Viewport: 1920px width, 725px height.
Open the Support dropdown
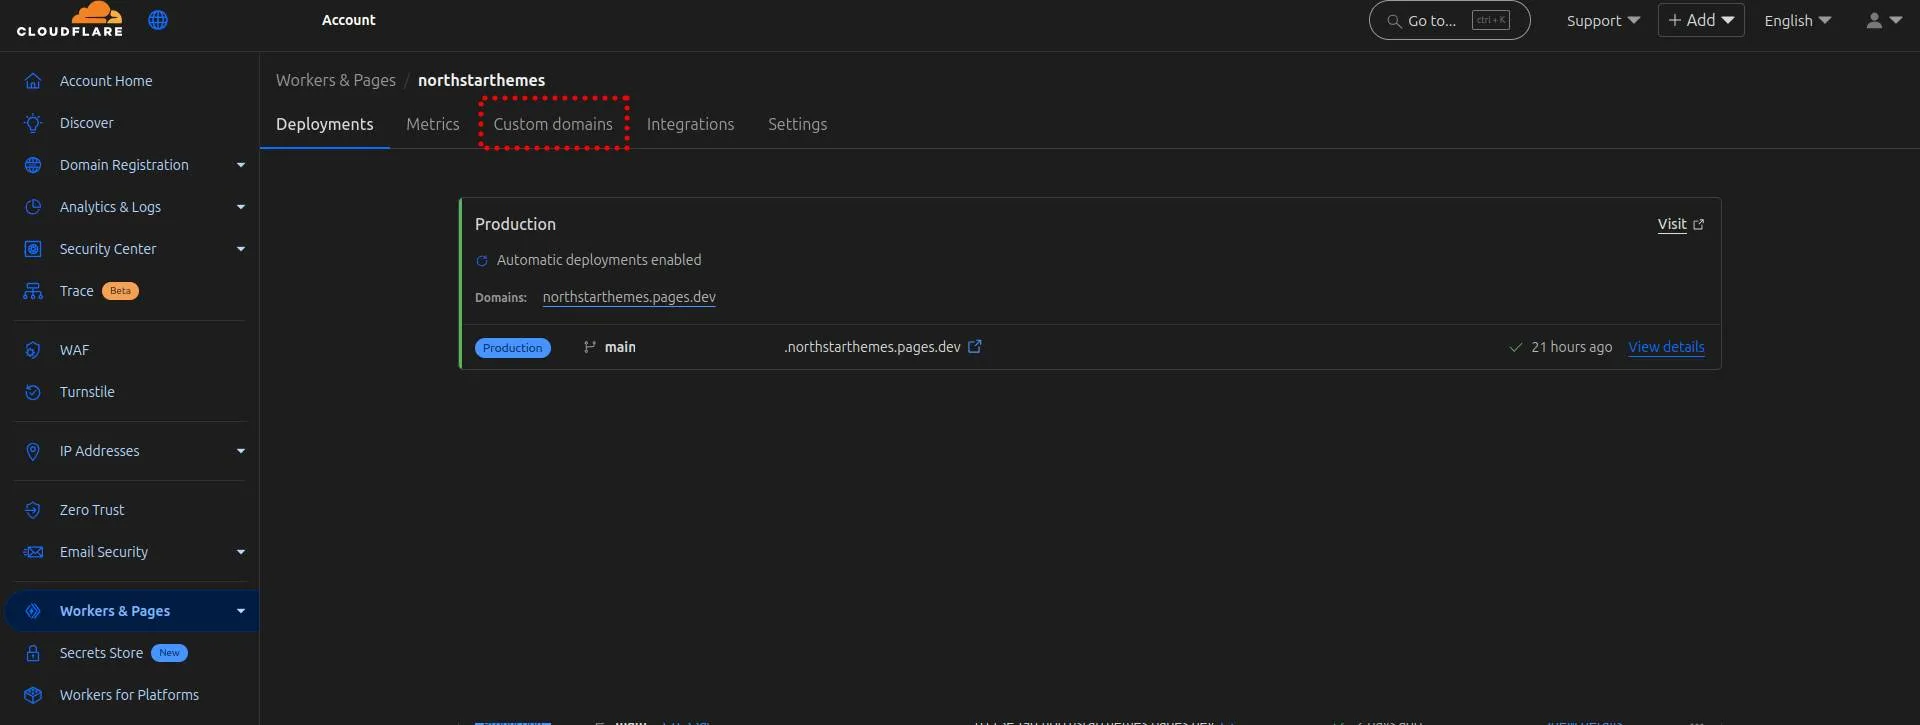click(1603, 20)
